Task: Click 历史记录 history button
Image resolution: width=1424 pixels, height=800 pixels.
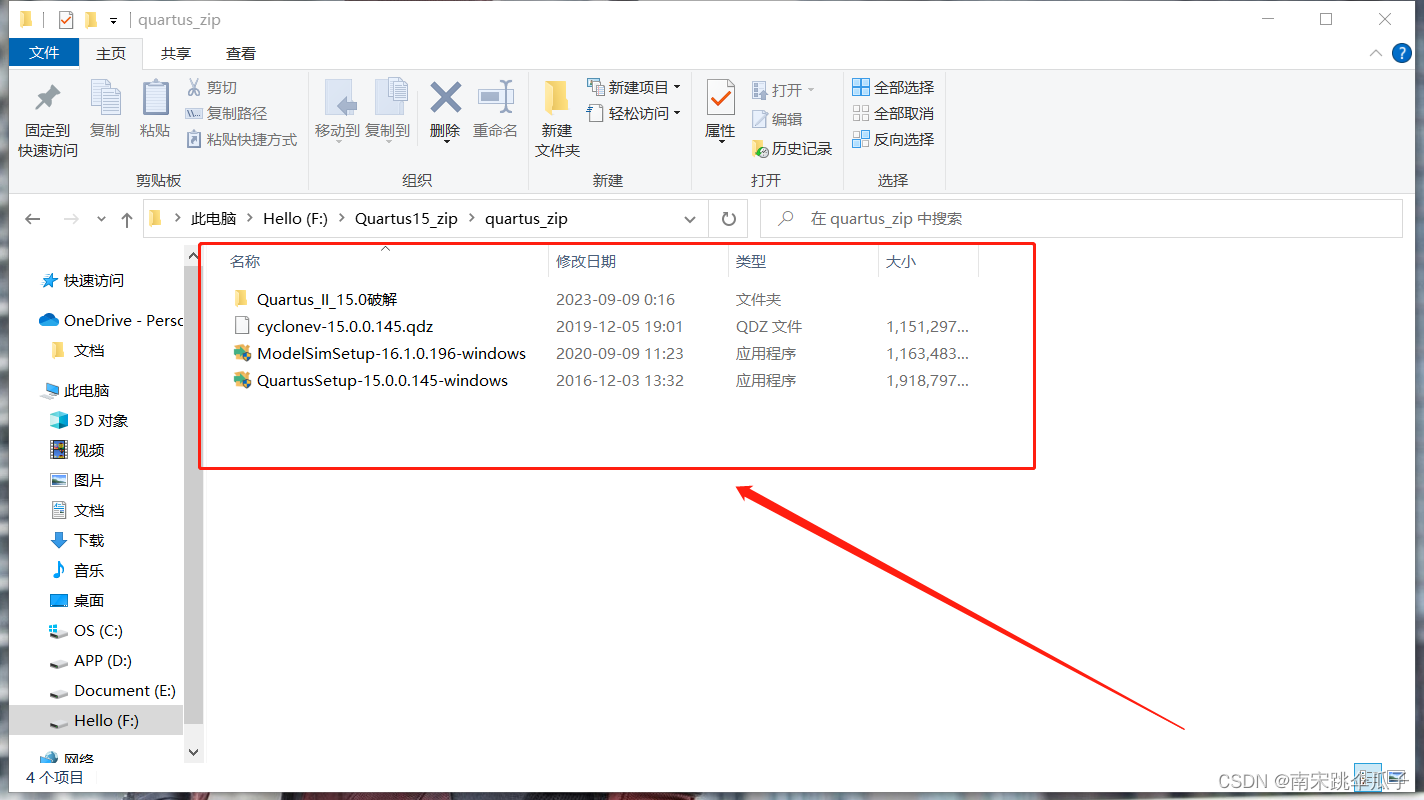Action: coord(792,148)
